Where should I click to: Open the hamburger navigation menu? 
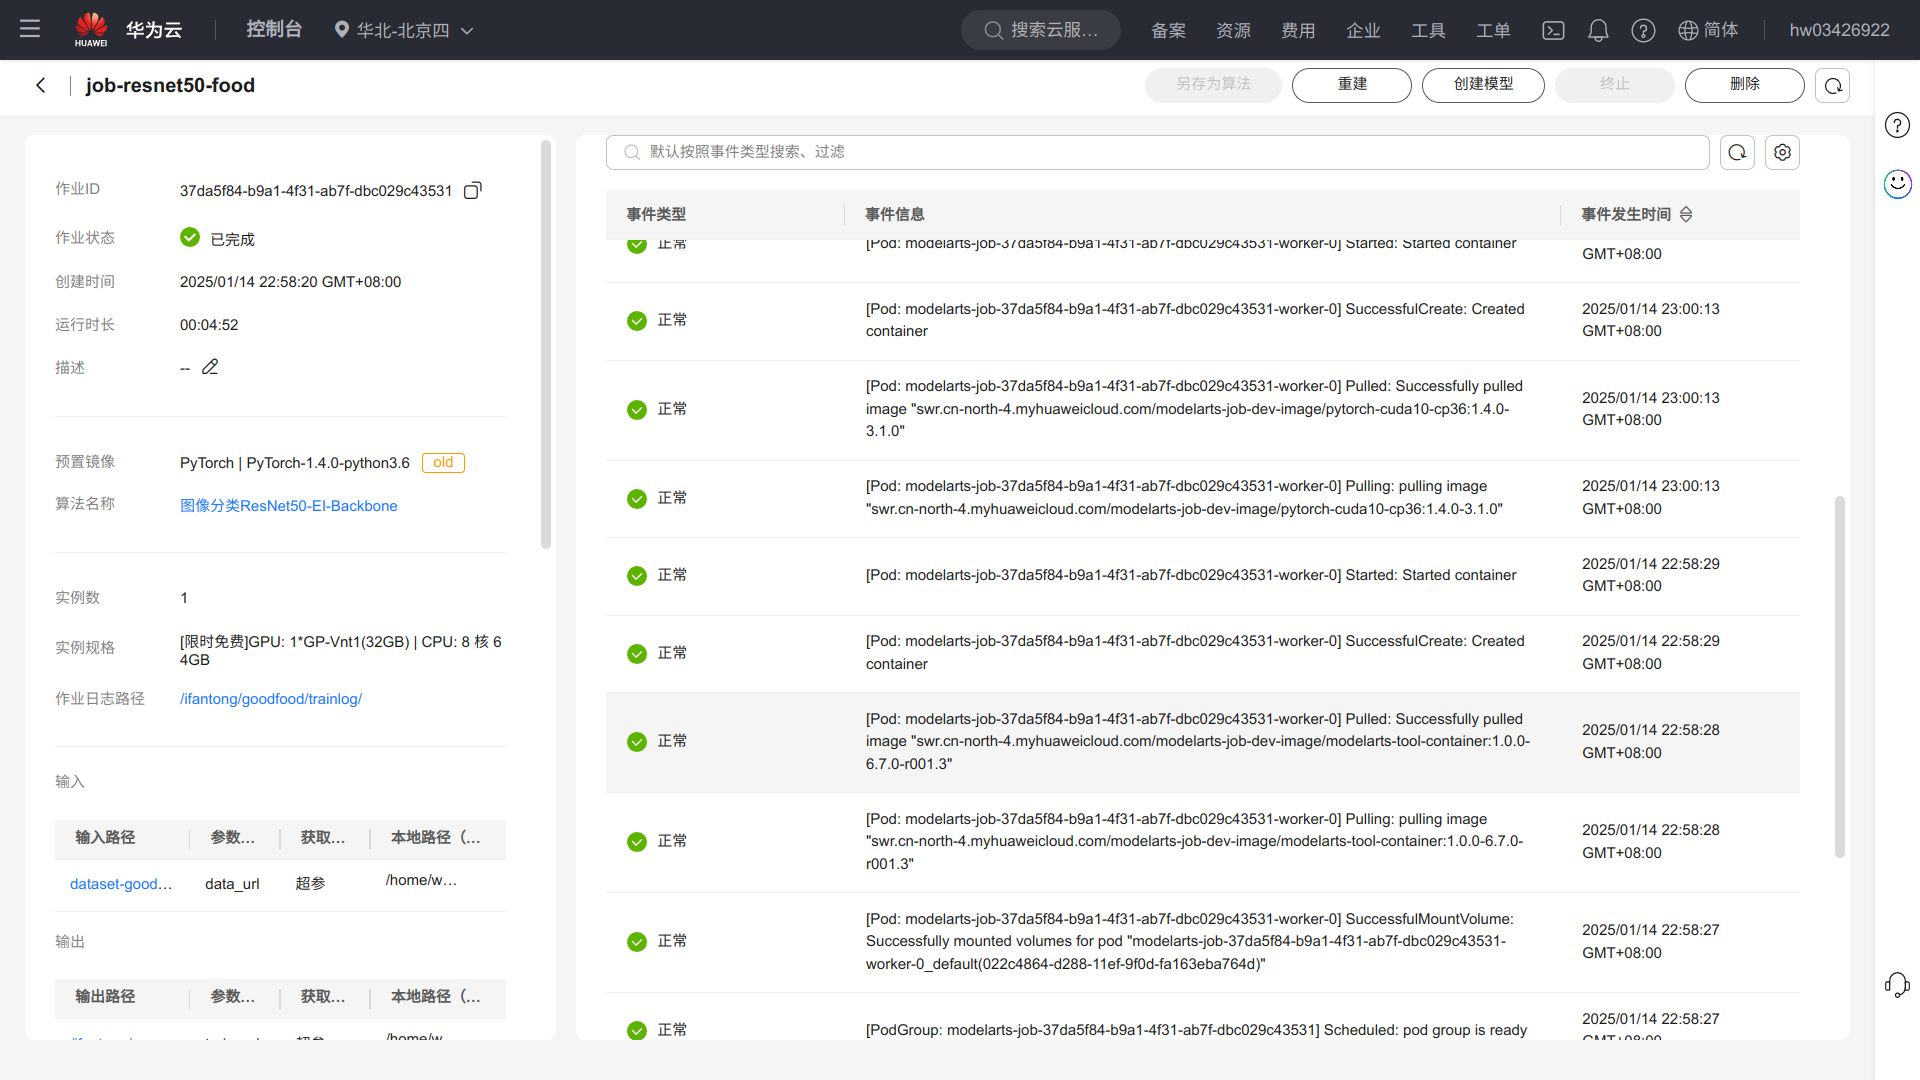tap(30, 29)
